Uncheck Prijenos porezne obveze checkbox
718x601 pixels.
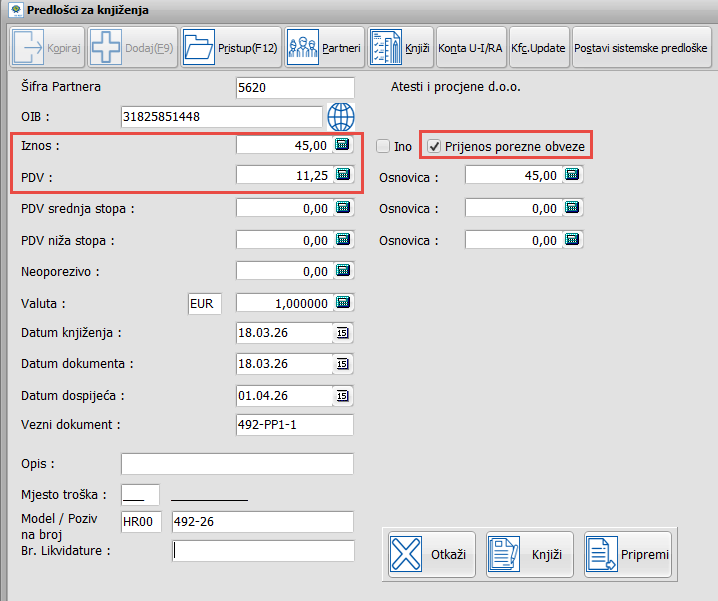[x=433, y=147]
